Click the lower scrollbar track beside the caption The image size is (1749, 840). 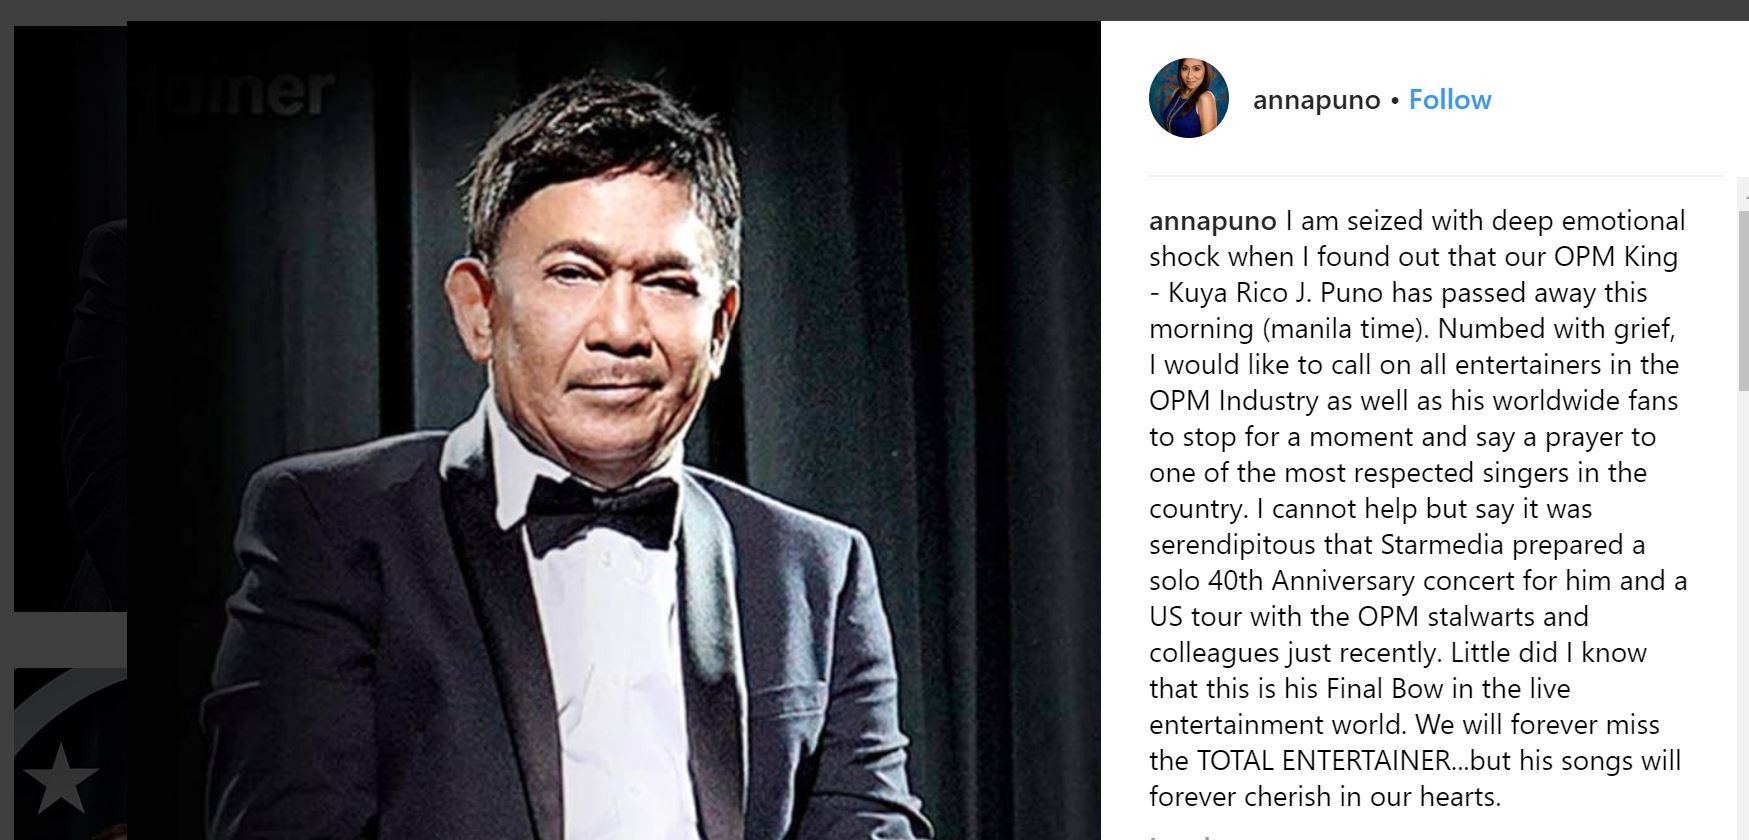tap(1744, 615)
